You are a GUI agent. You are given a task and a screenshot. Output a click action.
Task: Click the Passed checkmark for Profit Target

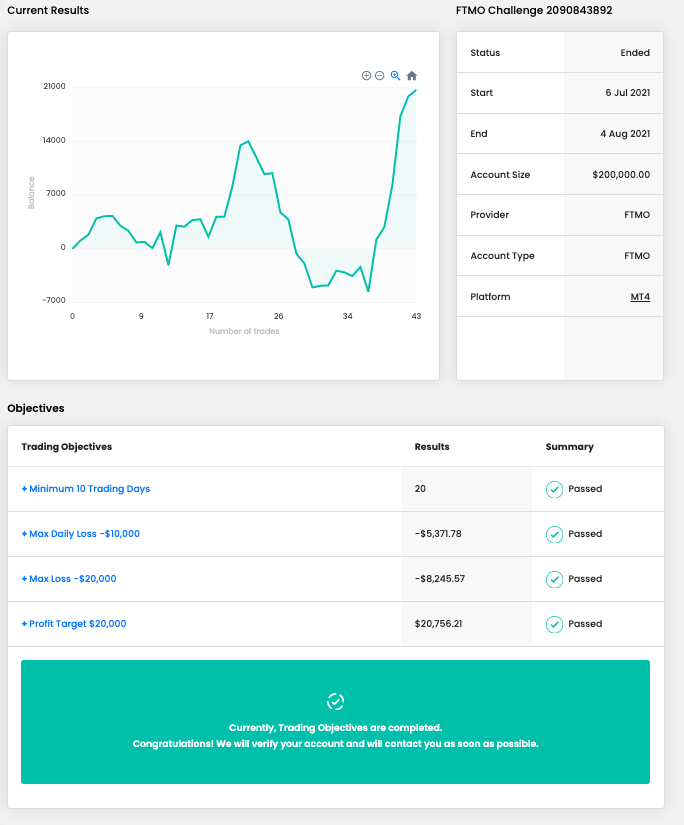pyautogui.click(x=554, y=624)
